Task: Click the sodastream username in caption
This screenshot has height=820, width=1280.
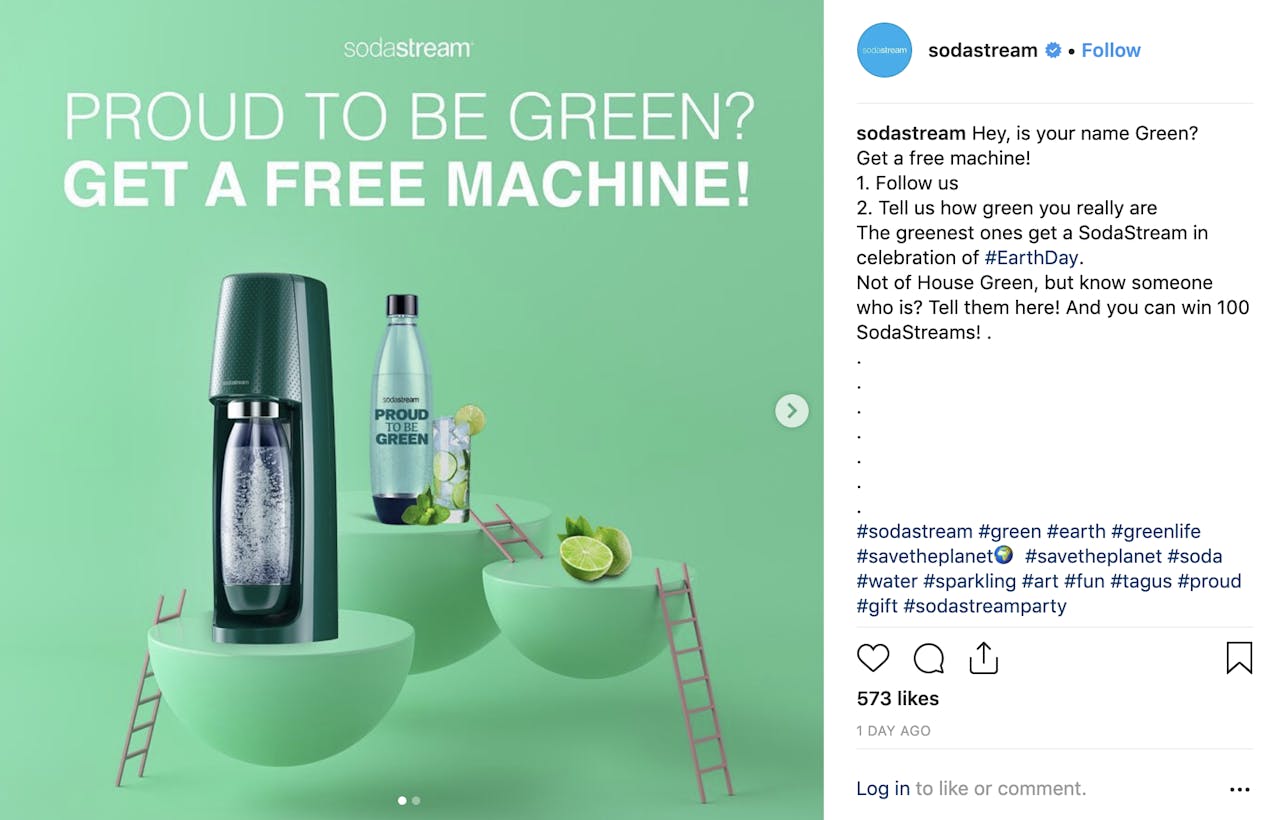Action: pos(911,133)
